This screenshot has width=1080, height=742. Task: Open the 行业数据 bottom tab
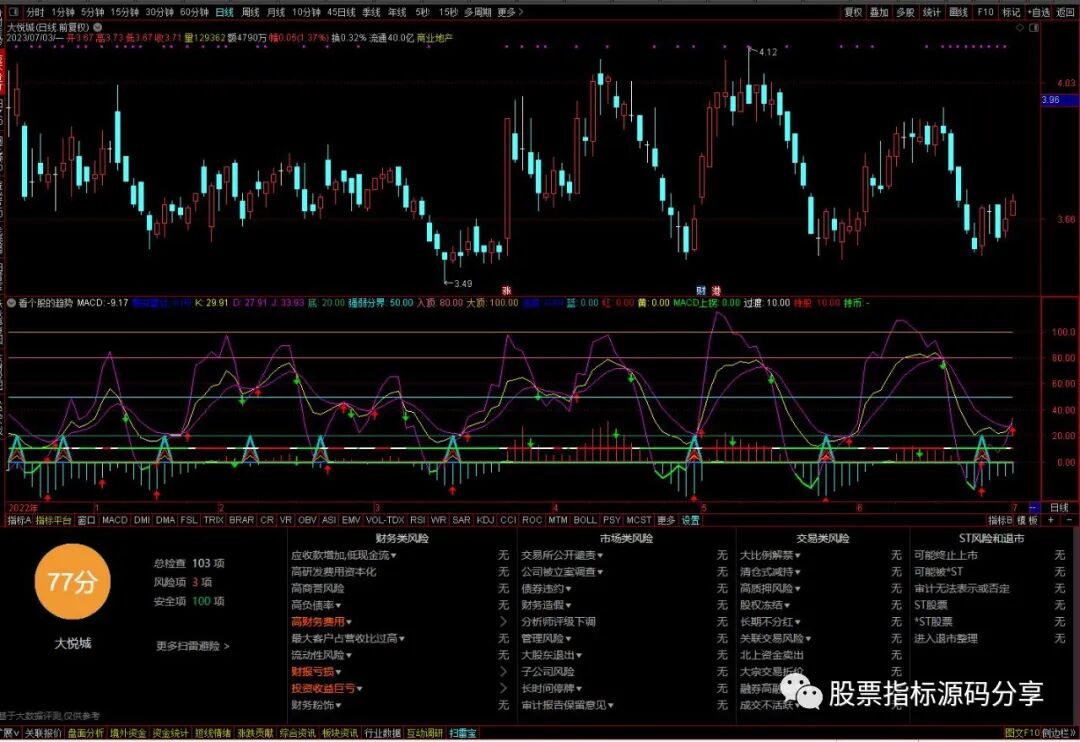(x=382, y=733)
